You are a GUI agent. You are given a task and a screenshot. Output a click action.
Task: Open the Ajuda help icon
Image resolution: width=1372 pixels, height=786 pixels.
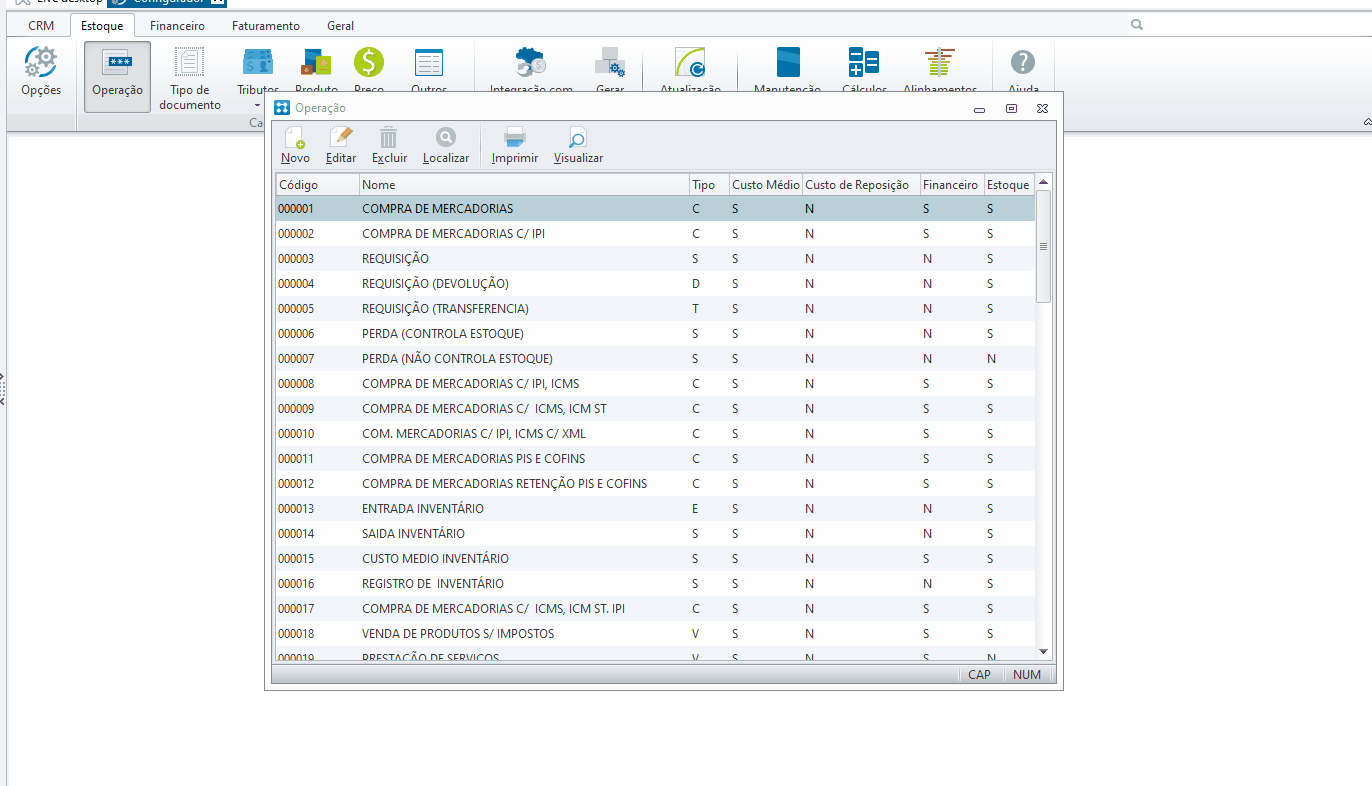point(1022,64)
